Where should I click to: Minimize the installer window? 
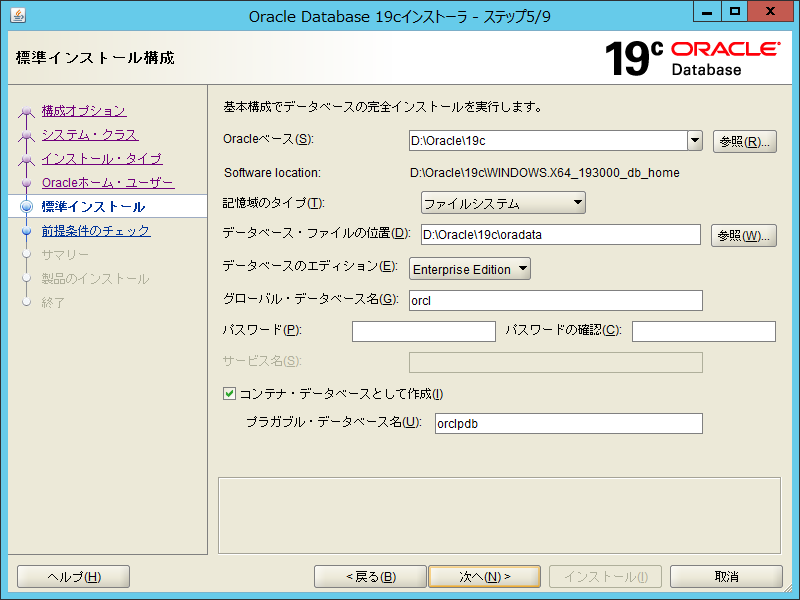click(x=707, y=11)
